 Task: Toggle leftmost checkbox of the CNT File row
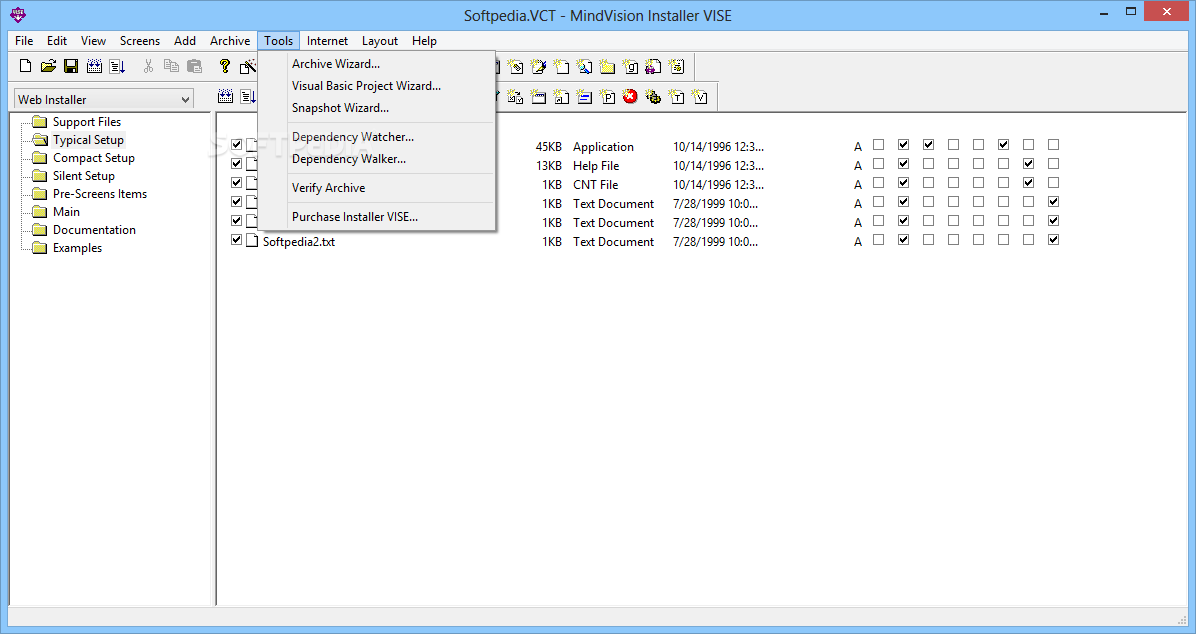[236, 182]
